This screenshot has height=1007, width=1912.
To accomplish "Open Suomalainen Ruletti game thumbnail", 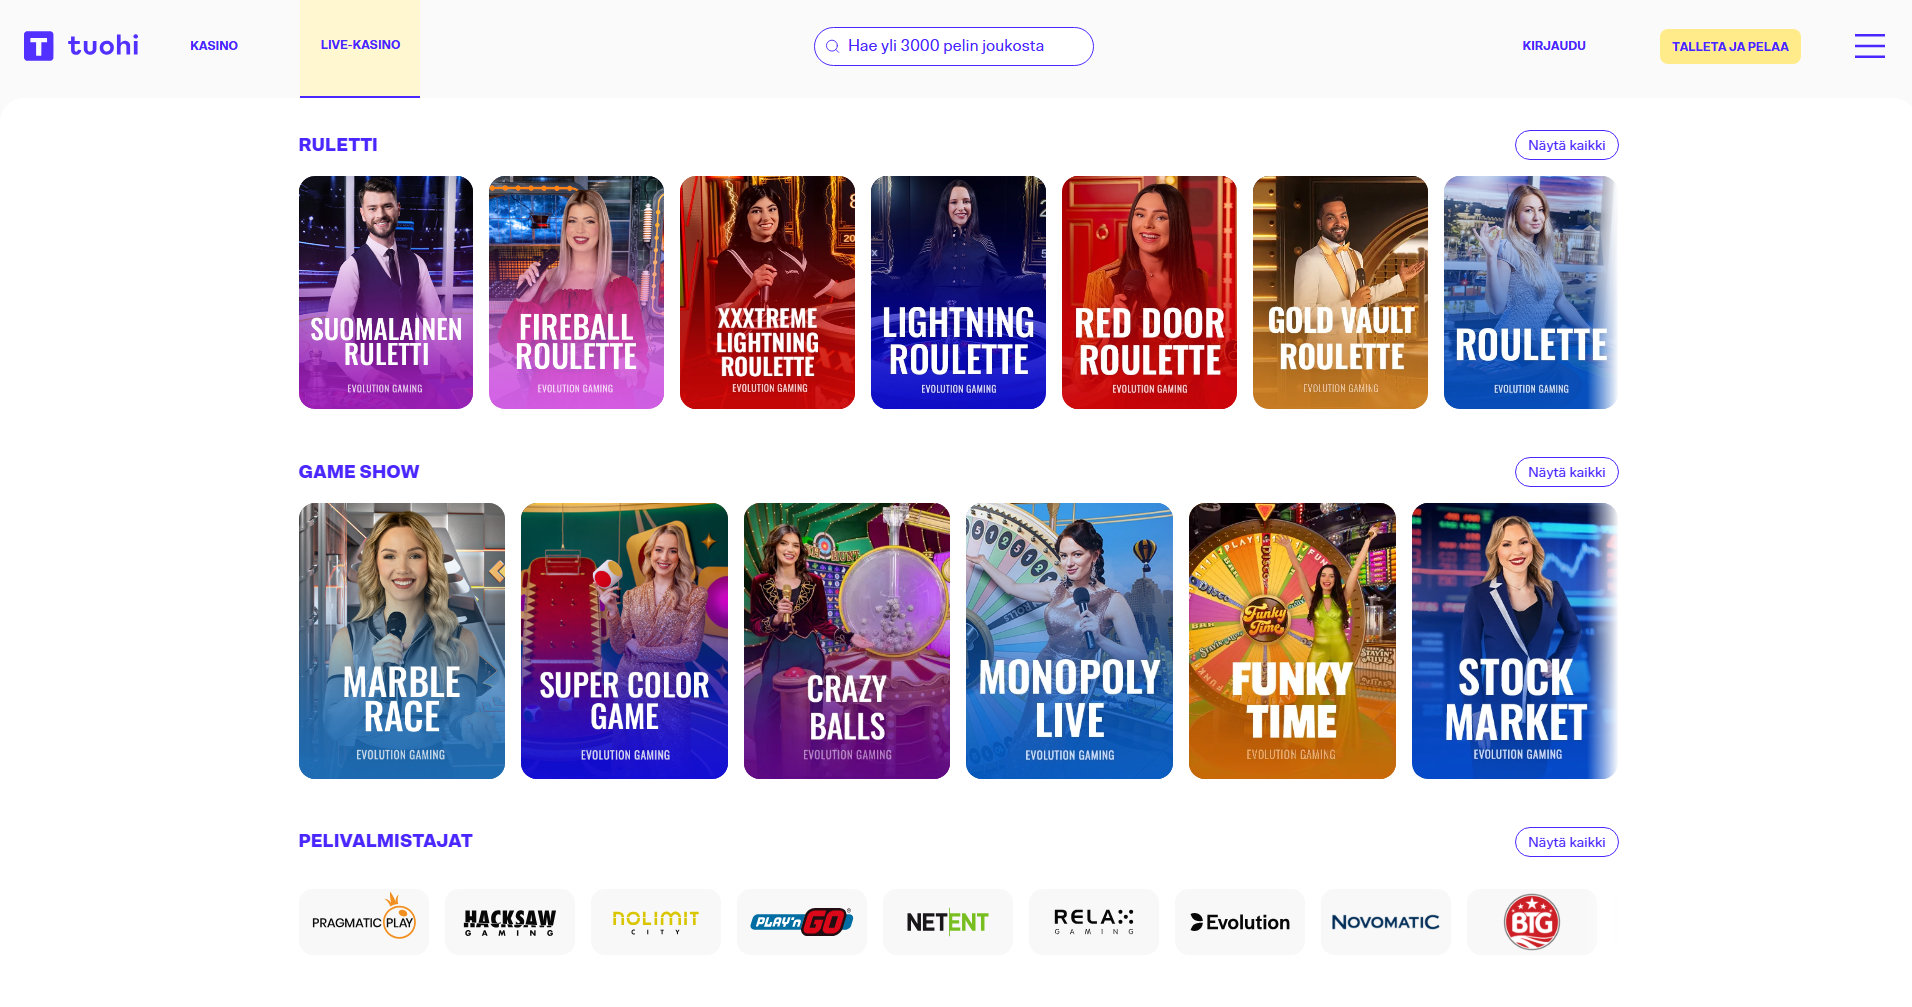I will point(386,292).
